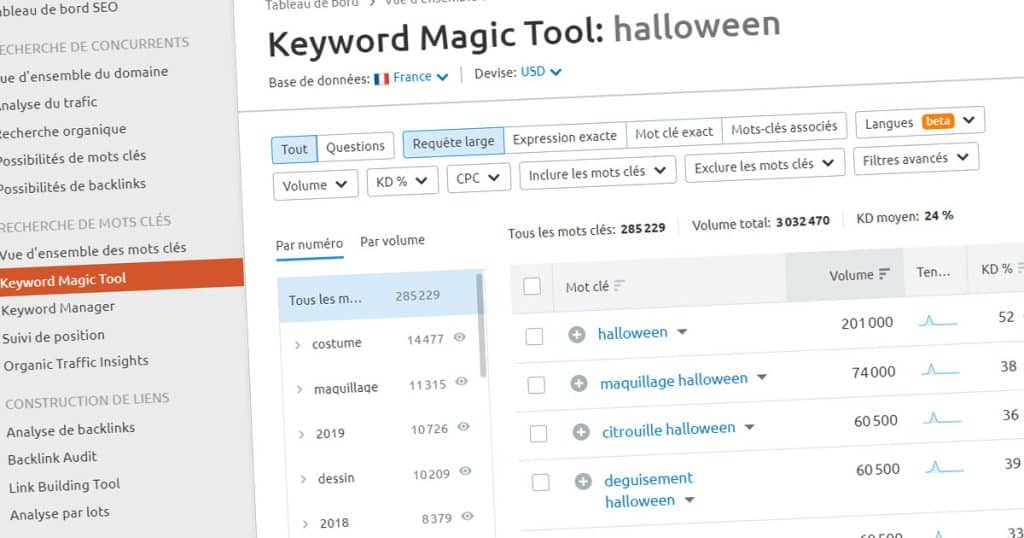Open dropdown arrow next to citrouille halloween
The image size is (1024, 538).
tap(750, 427)
